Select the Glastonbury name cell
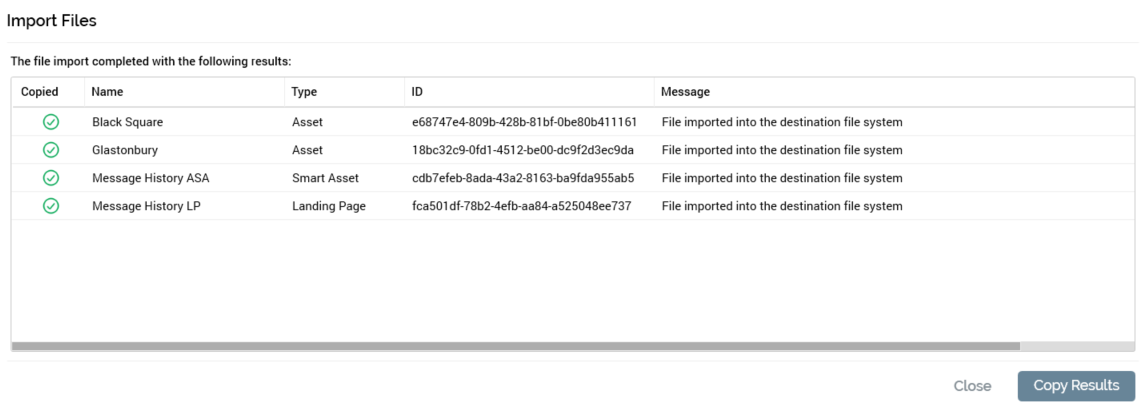The image size is (1143, 408). [x=125, y=150]
